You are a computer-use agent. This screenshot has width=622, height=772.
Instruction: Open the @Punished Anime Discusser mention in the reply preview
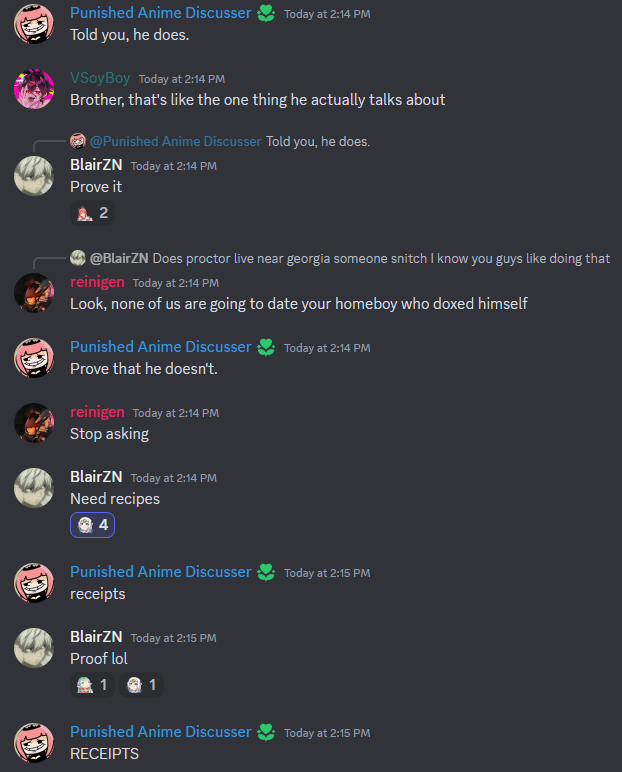tap(176, 142)
